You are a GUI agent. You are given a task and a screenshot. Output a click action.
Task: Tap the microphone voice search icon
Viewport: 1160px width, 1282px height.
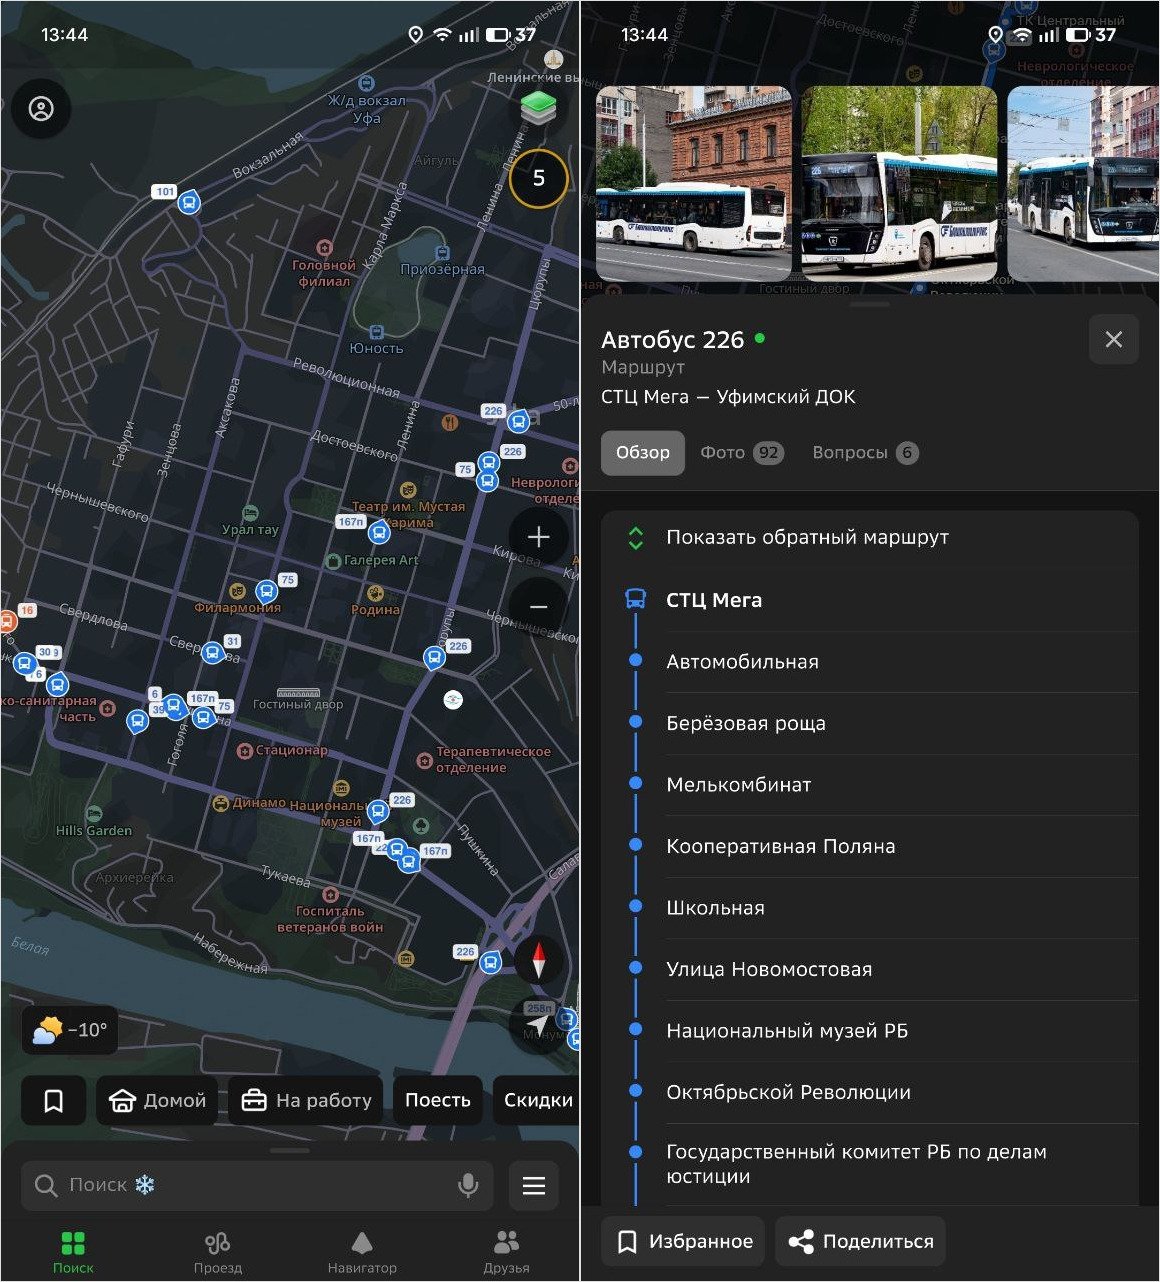[x=467, y=1186]
